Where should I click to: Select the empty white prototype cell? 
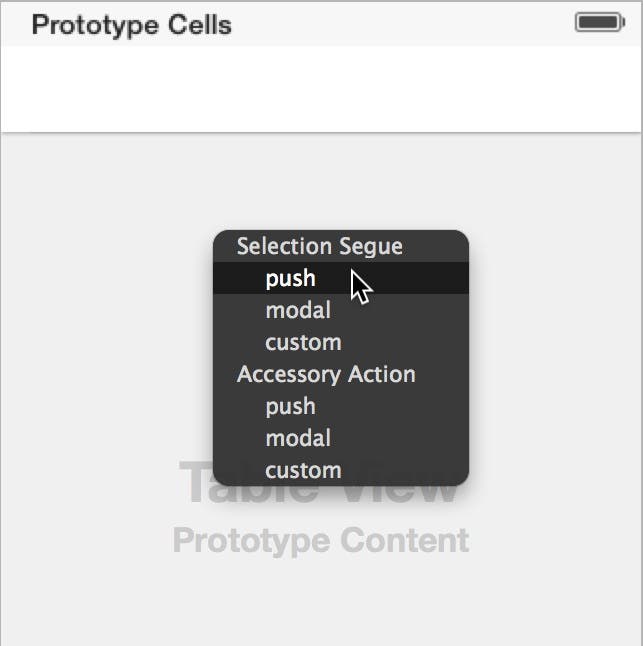[321, 89]
